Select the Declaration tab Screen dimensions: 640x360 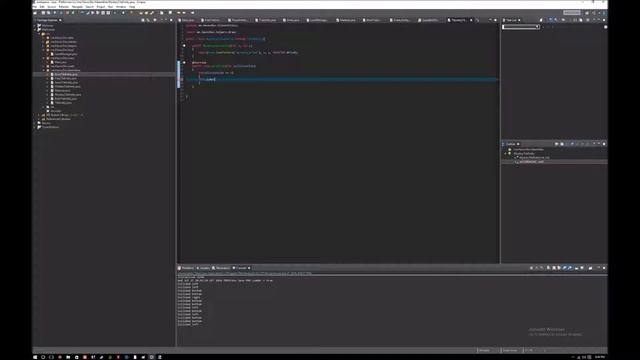tap(221, 268)
